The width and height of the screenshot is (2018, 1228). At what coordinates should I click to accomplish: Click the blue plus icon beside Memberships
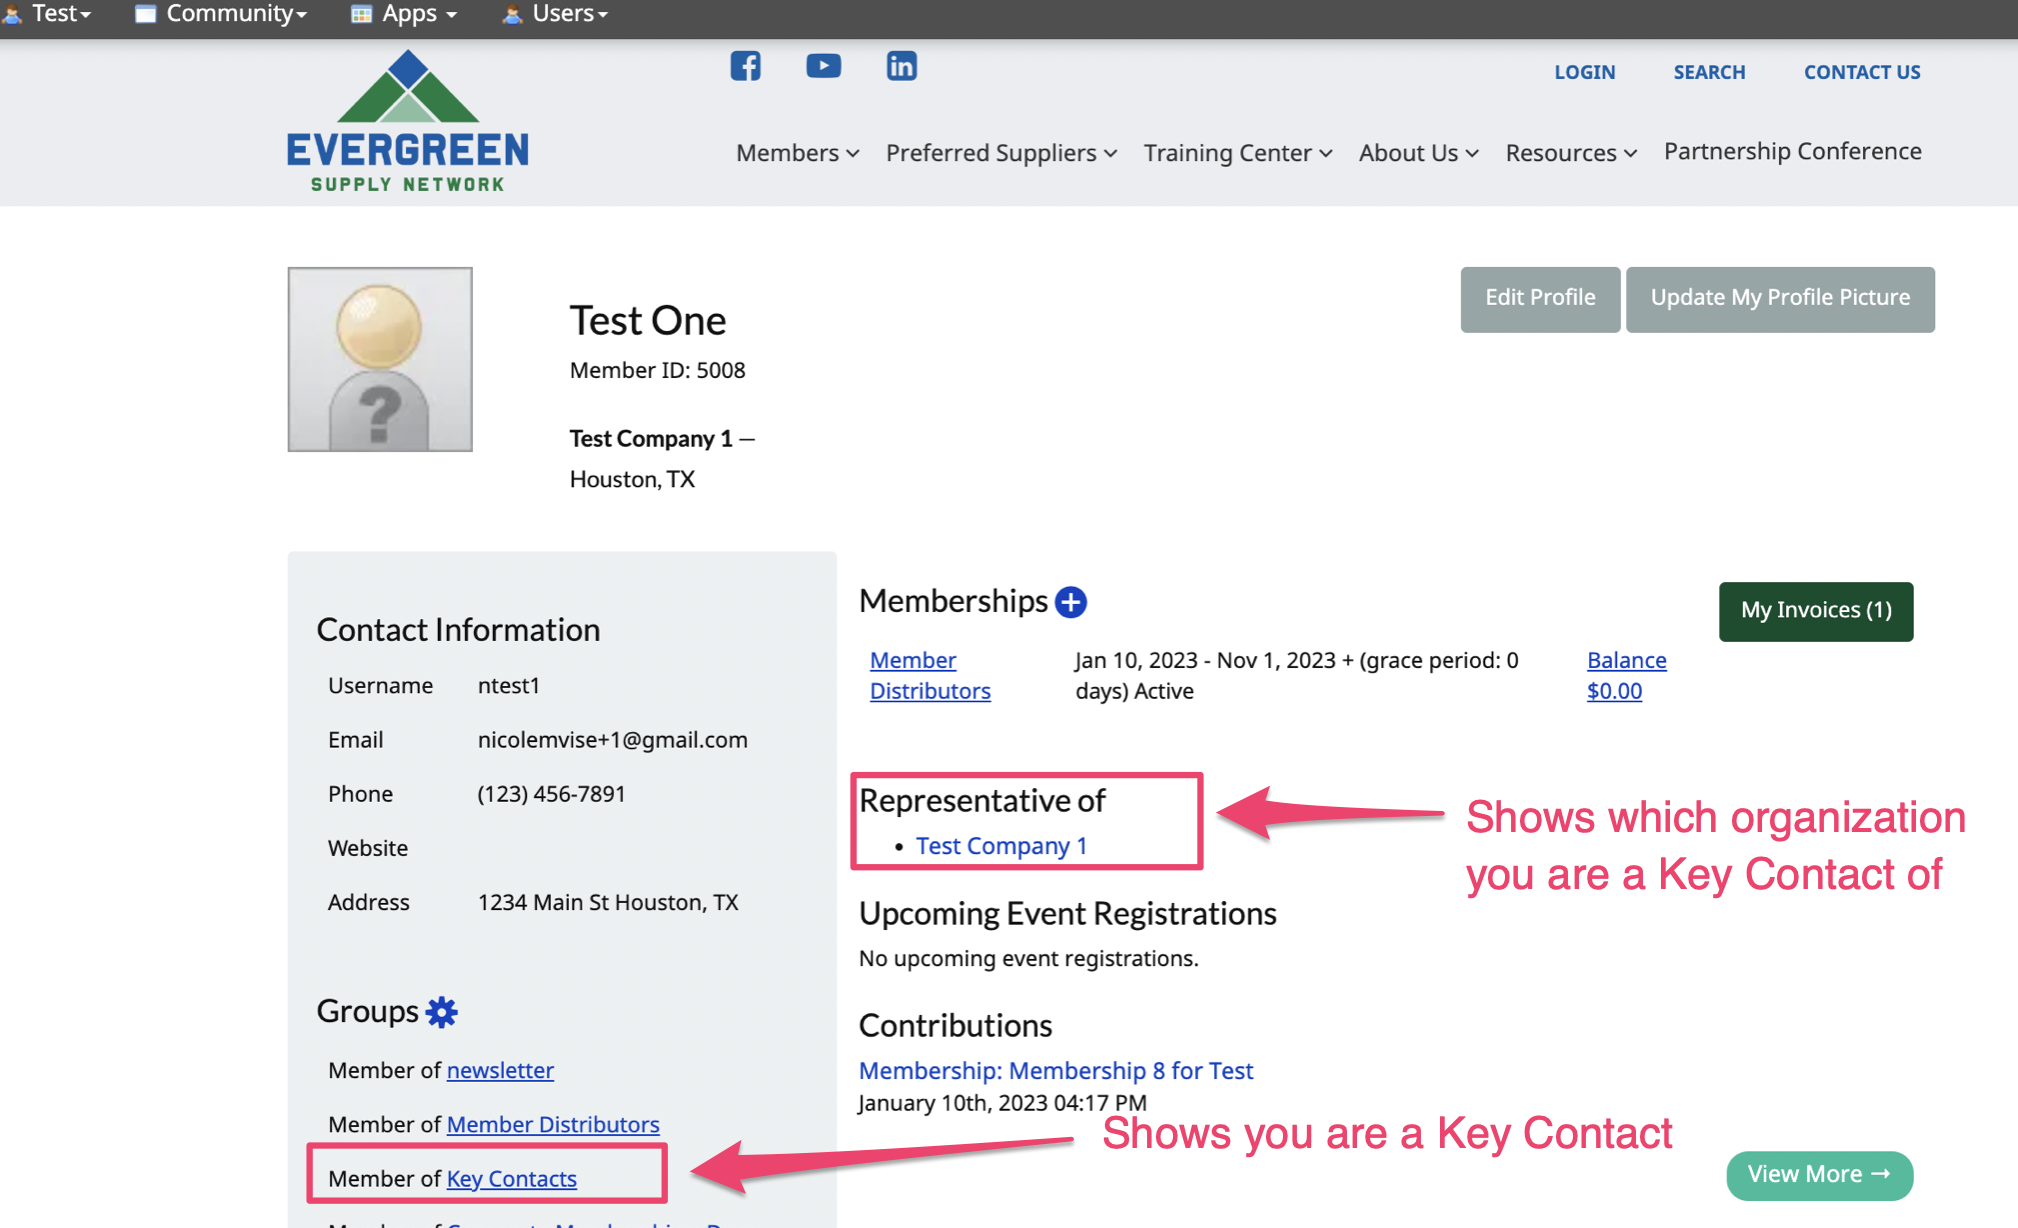pyautogui.click(x=1071, y=602)
